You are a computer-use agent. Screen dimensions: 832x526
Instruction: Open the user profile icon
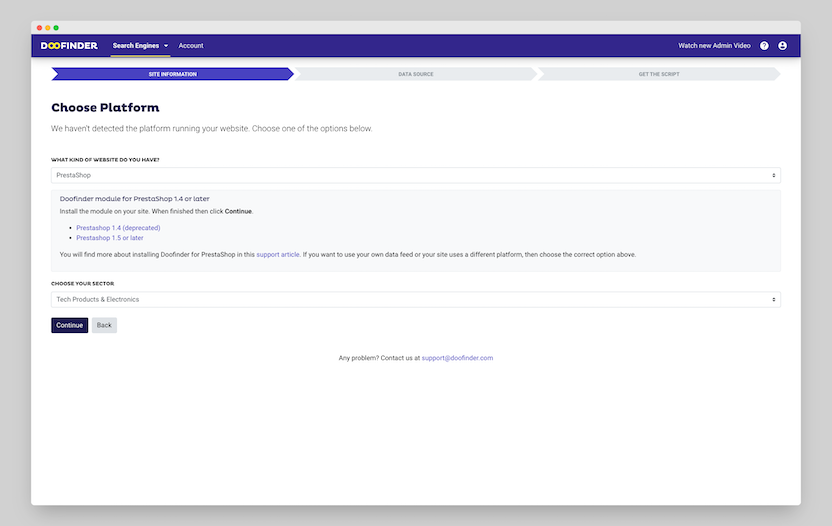coord(782,46)
